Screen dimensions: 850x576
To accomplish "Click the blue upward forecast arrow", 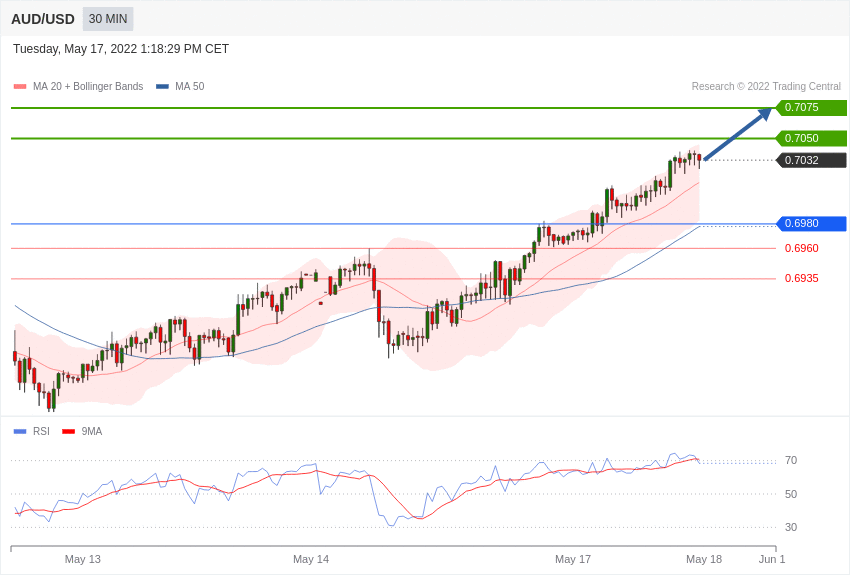I will [x=737, y=134].
